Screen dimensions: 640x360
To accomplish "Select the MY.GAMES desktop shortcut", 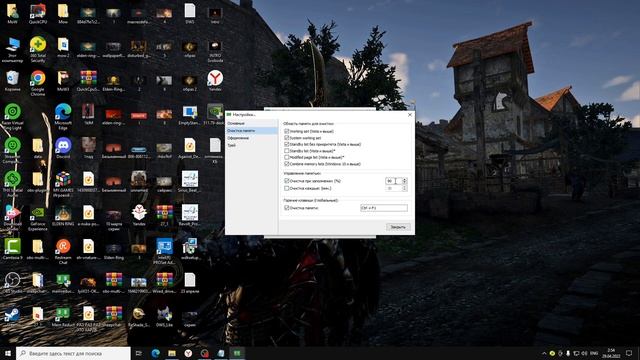I will pyautogui.click(x=63, y=184).
